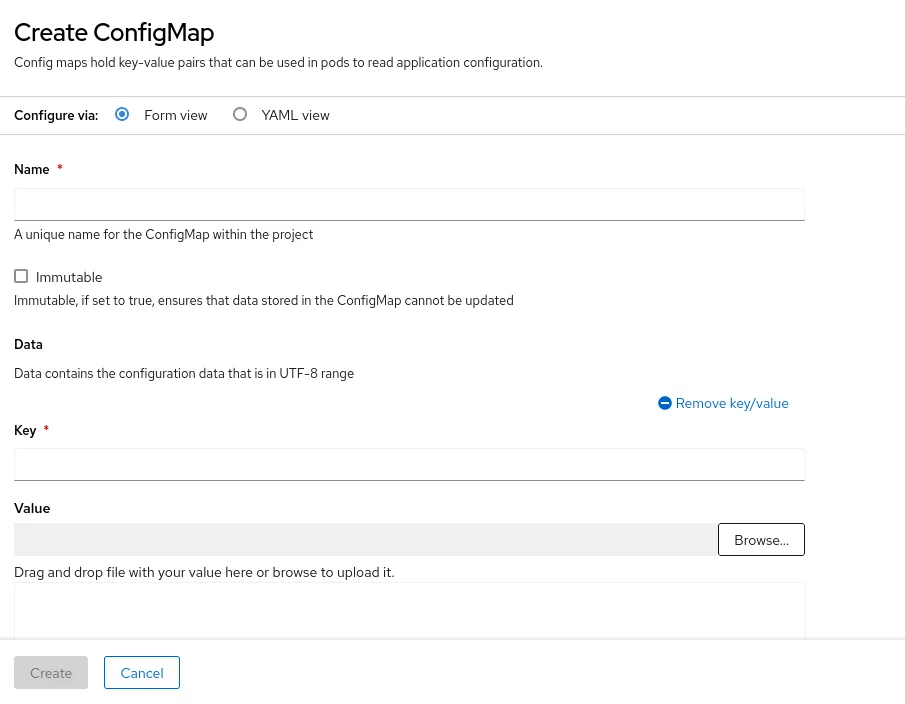Screen dimensions: 905x704
Task: Switch to YAML view radio option
Action: (x=240, y=114)
